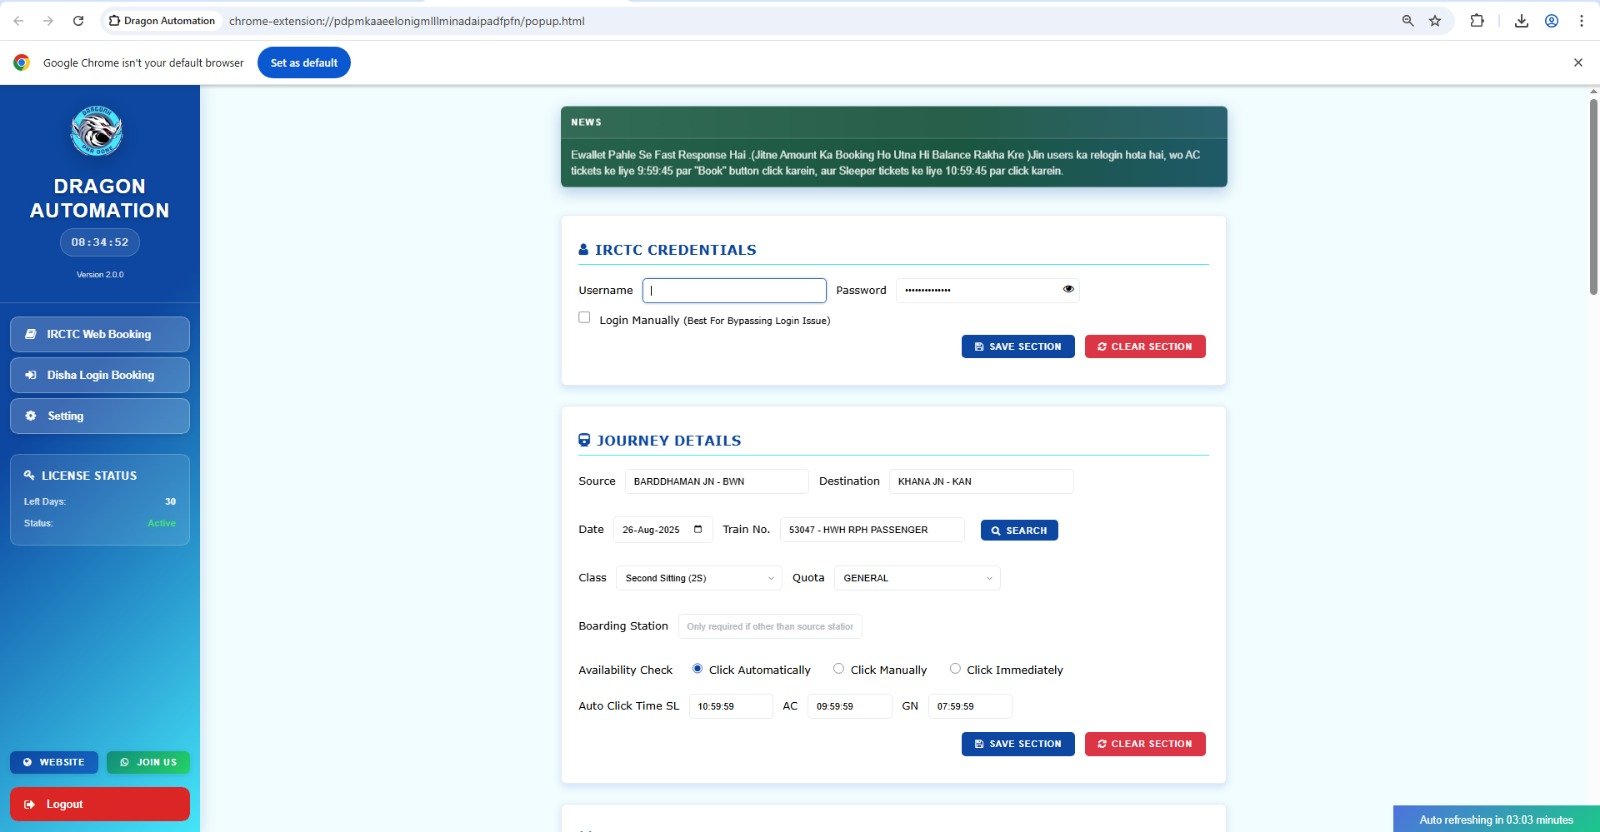Open the Class dropdown
This screenshot has width=1600, height=832.
coord(698,578)
